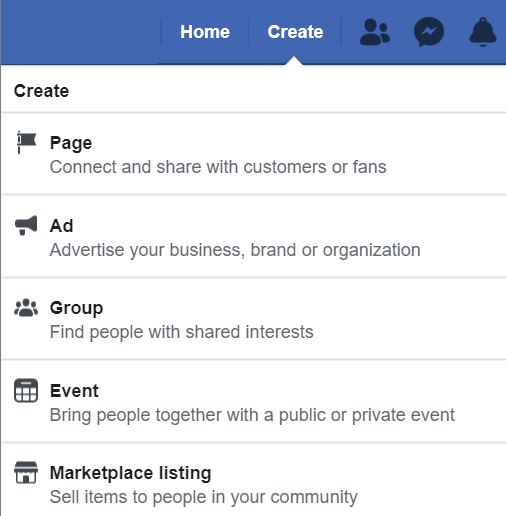Click the Page flag icon
506x516 pixels.
(26, 143)
